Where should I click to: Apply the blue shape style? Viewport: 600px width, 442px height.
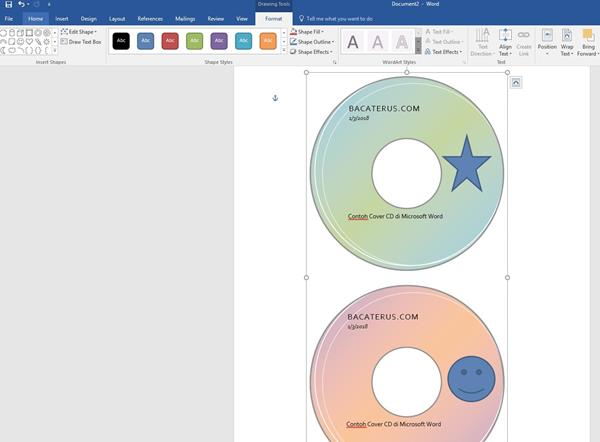(x=145, y=41)
